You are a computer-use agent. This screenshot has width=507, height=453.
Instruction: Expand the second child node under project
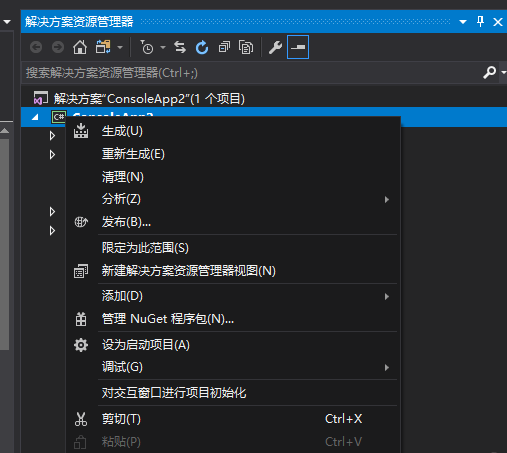coord(52,154)
